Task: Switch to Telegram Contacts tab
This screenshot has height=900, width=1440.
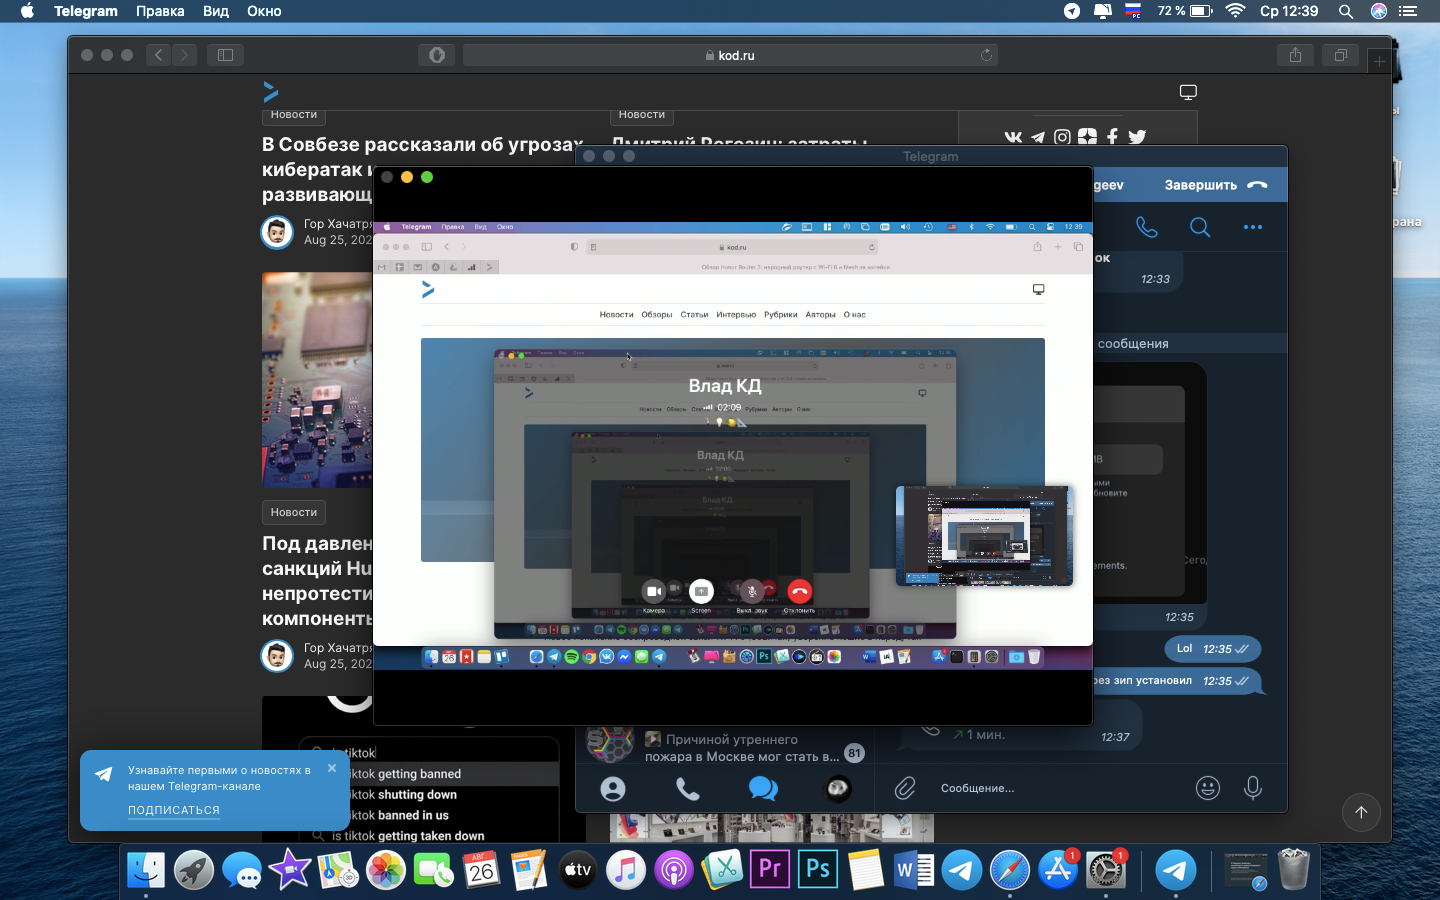Action: coord(613,789)
